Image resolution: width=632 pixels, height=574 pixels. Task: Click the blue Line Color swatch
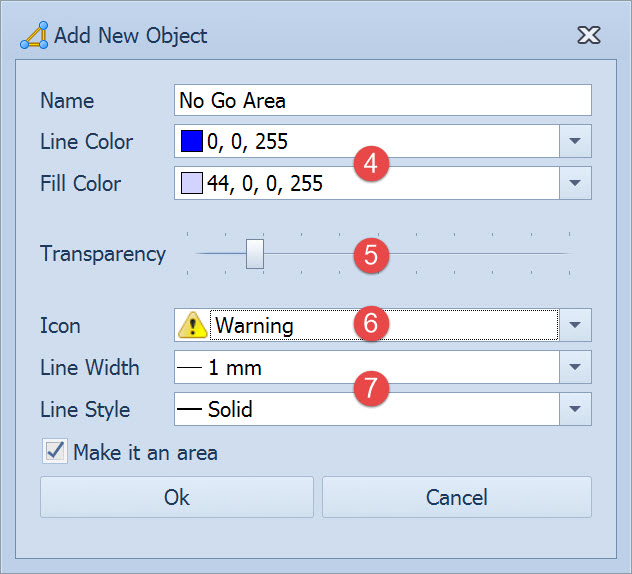click(191, 142)
